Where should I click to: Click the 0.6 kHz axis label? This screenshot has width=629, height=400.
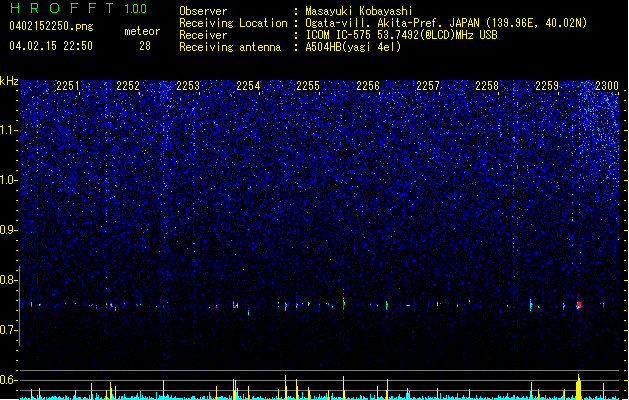point(9,380)
